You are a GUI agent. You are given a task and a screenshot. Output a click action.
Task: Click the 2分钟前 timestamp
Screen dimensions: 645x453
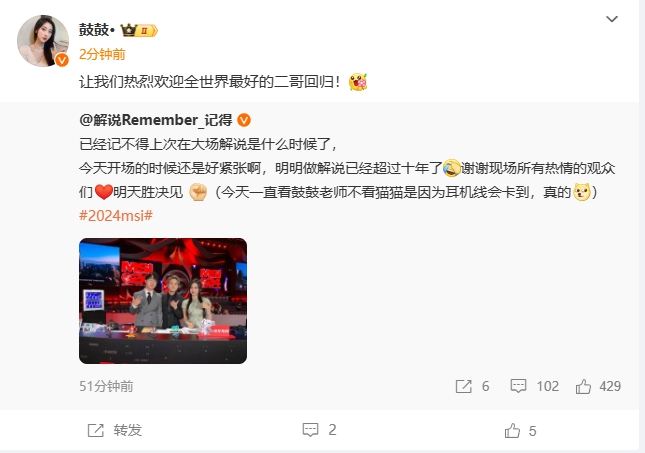pyautogui.click(x=102, y=54)
